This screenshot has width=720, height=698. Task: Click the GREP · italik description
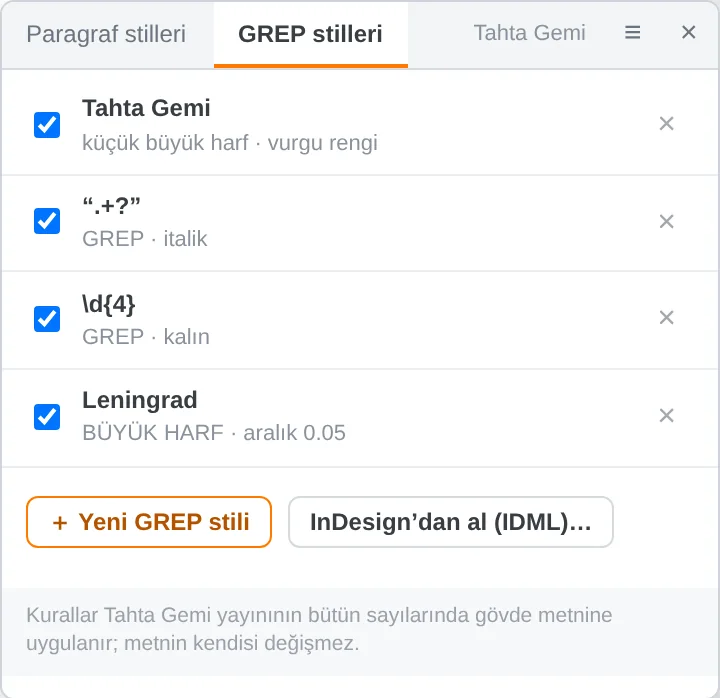(145, 239)
